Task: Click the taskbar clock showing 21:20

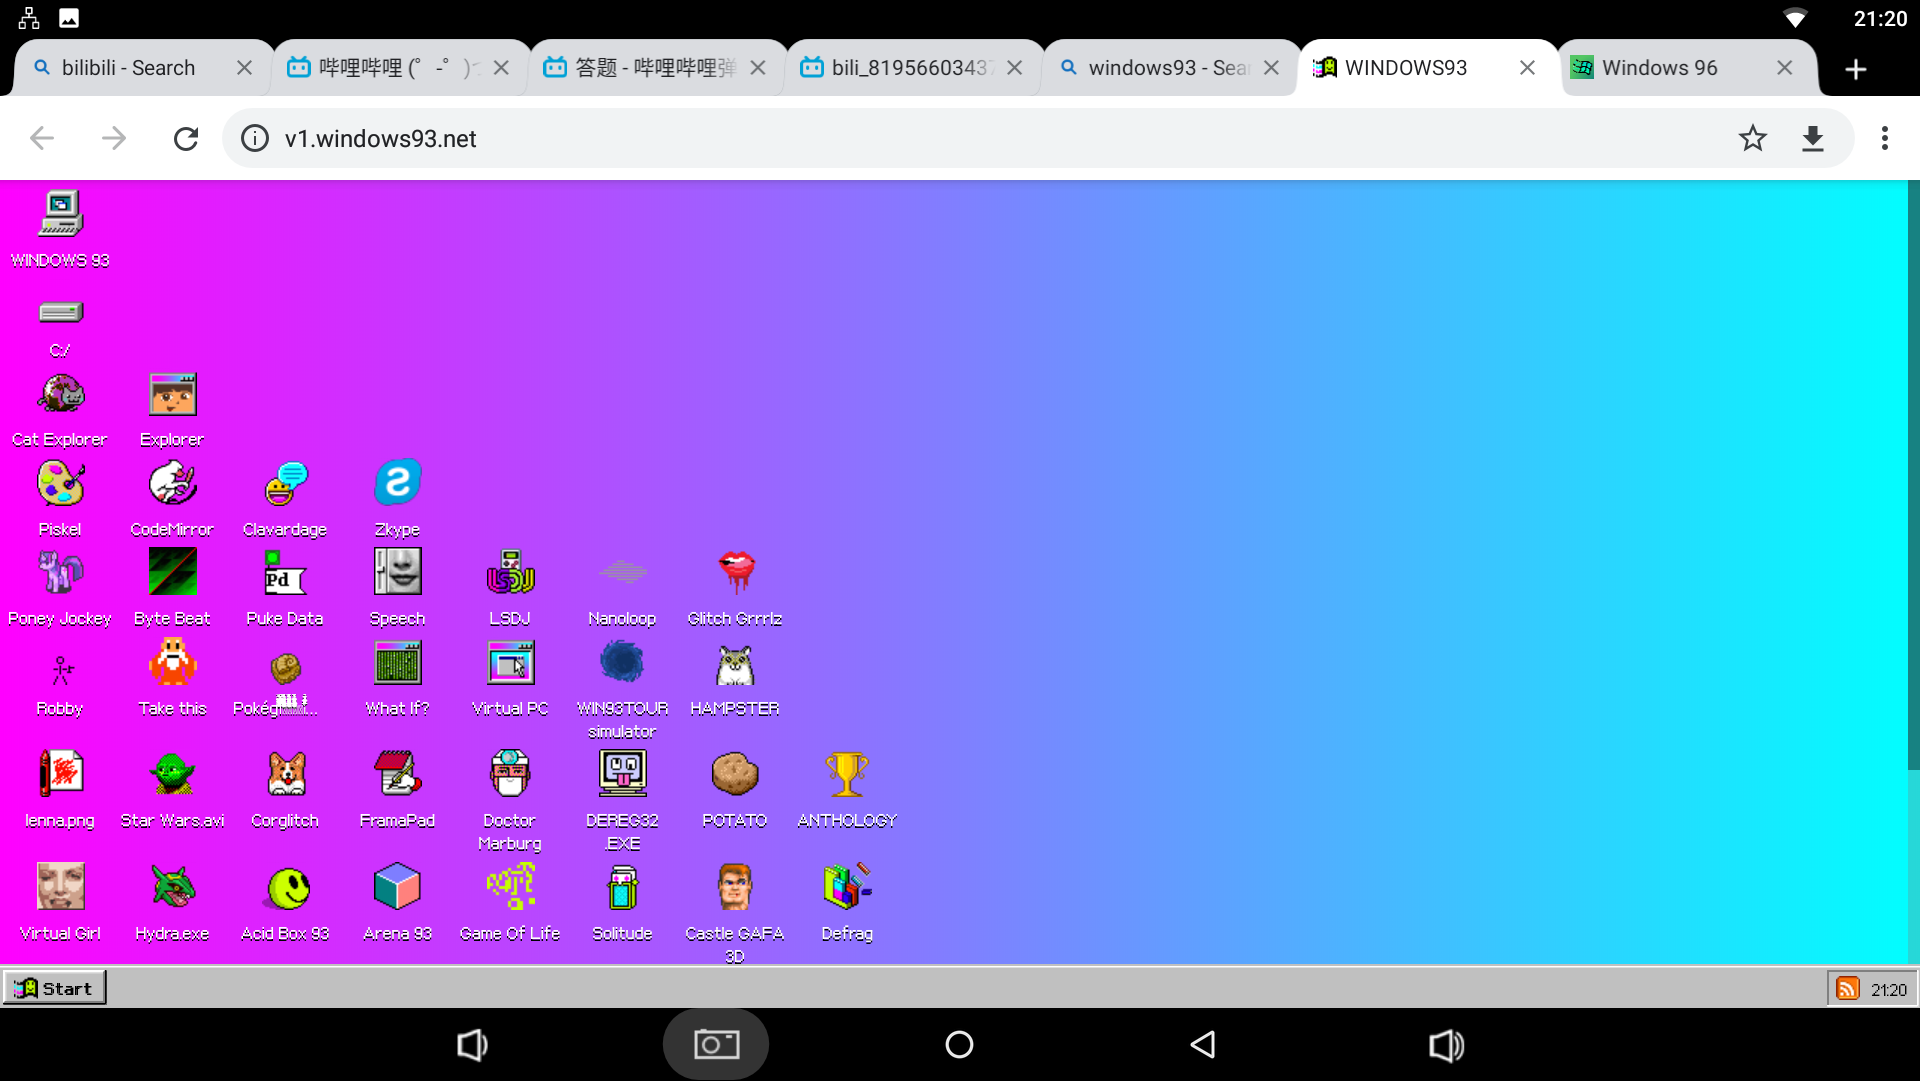Action: [x=1889, y=989]
